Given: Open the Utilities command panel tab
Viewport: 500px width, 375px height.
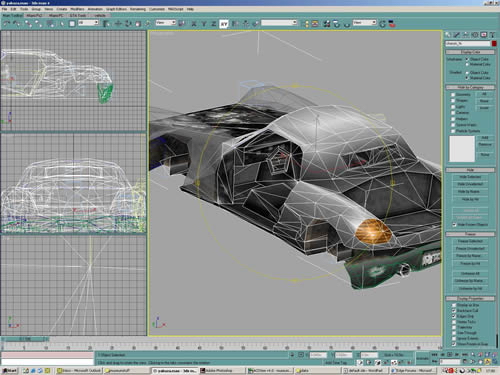Looking at the screenshot, I should [492, 35].
